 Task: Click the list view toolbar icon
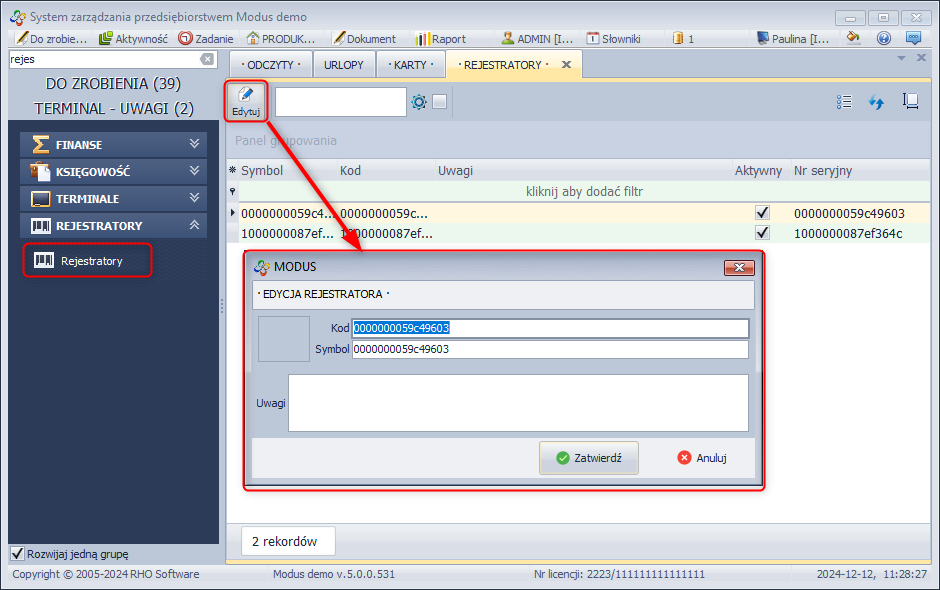[x=844, y=102]
